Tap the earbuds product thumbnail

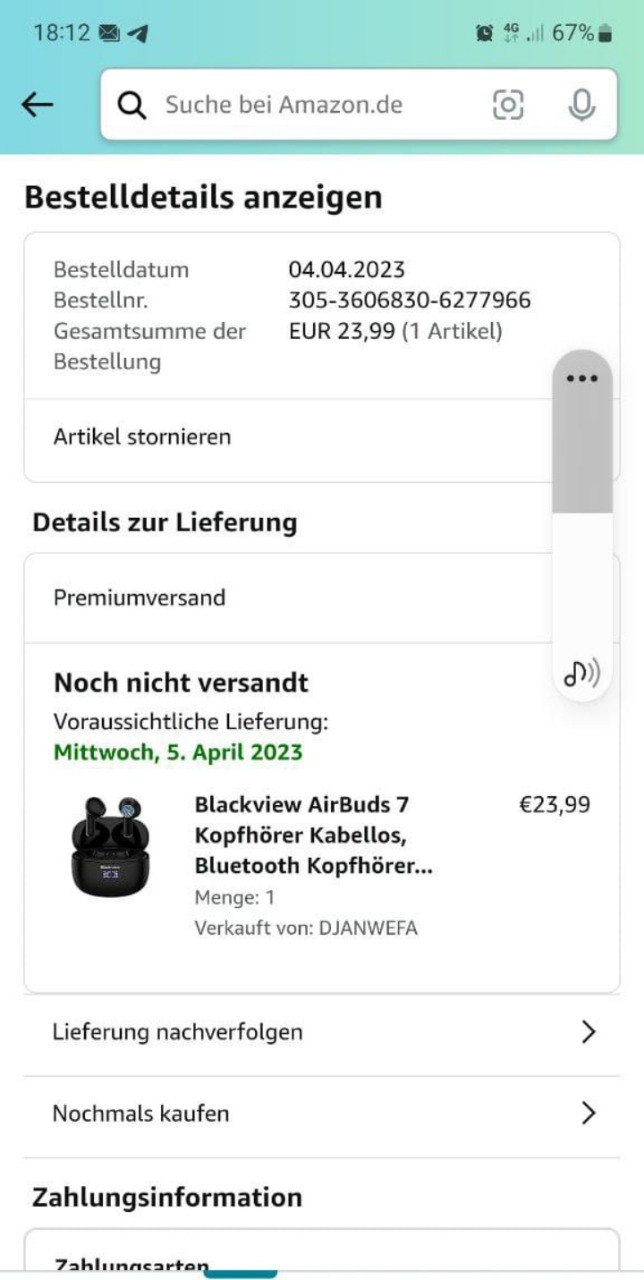[104, 846]
